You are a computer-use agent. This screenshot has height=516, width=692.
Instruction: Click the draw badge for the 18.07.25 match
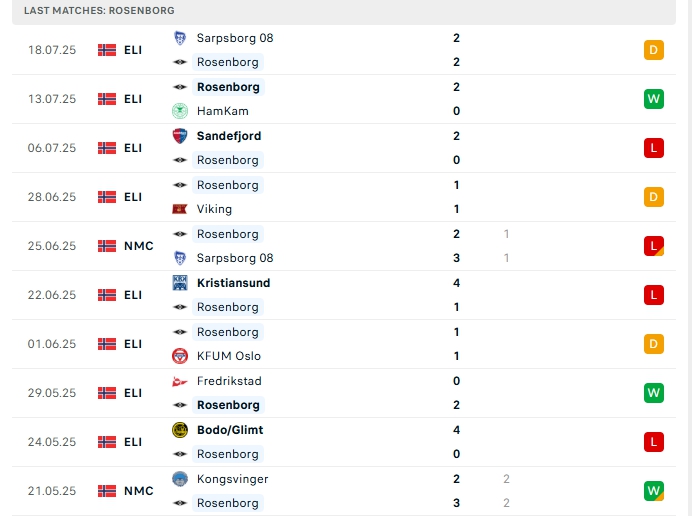click(654, 50)
